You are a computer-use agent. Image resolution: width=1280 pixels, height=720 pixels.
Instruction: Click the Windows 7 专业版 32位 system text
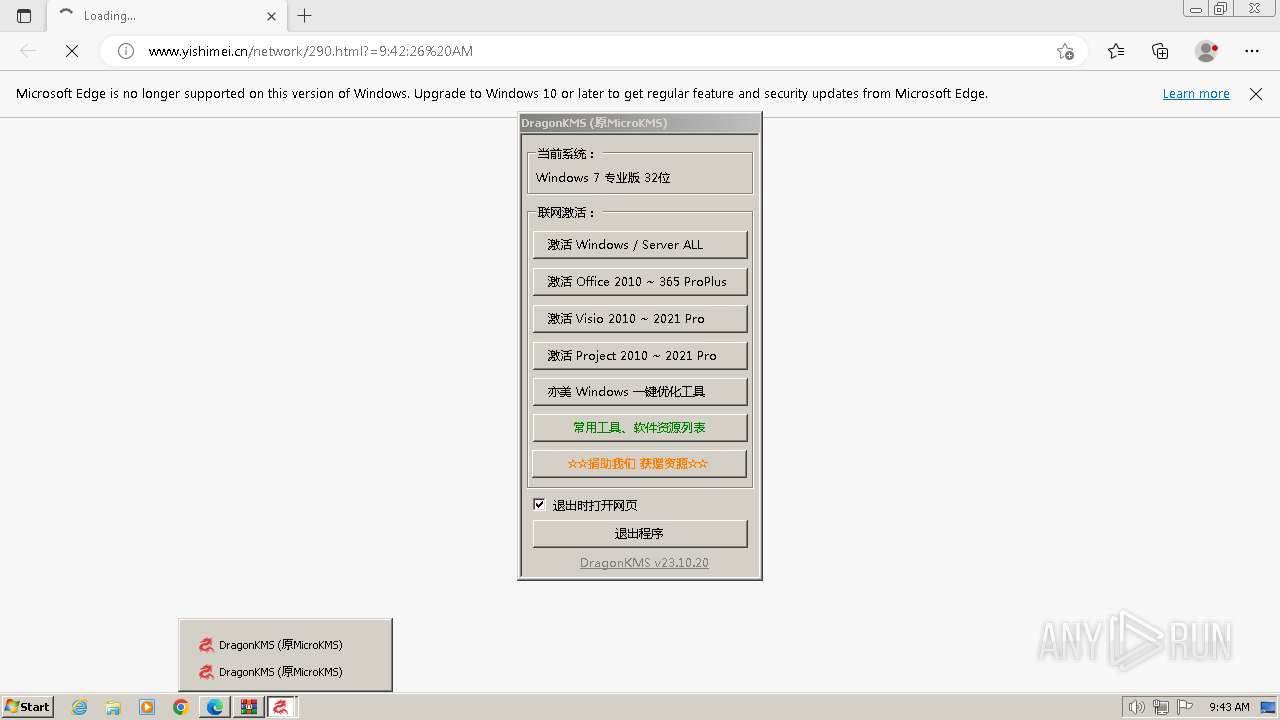[603, 178]
